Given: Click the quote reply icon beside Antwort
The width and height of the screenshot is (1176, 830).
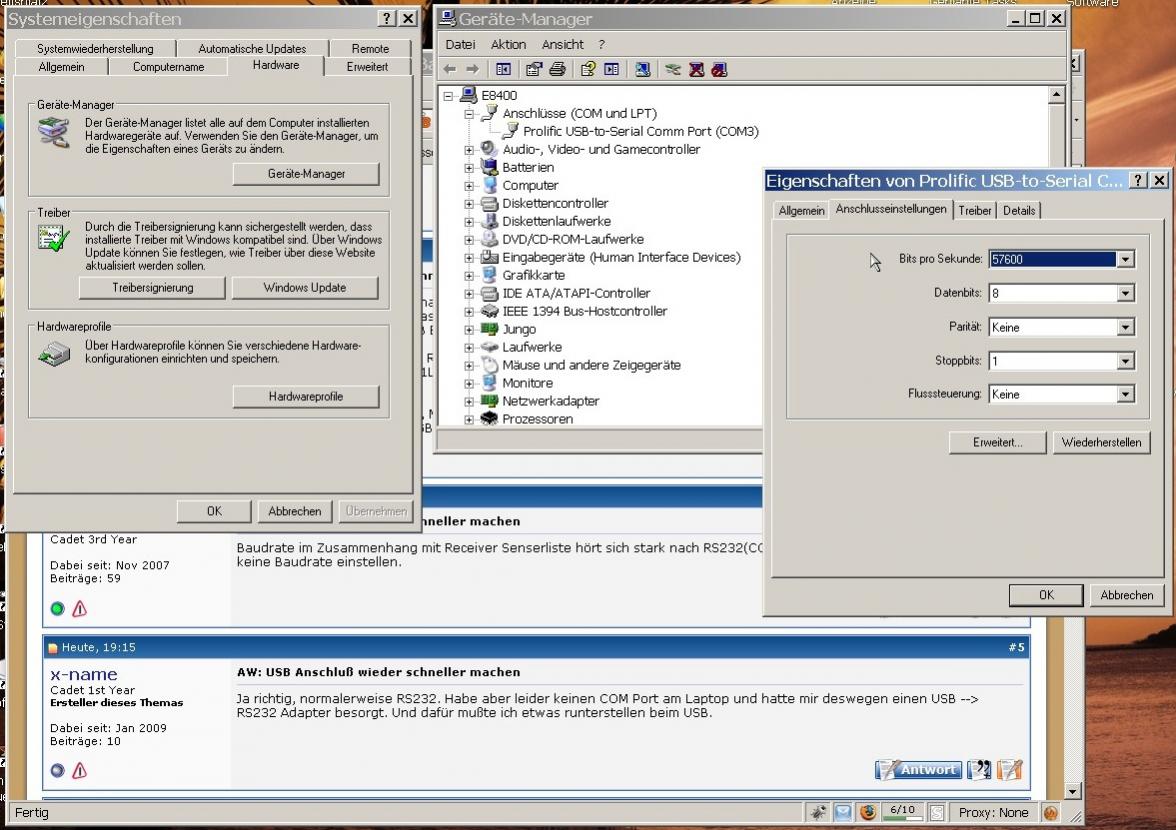Looking at the screenshot, I should [979, 769].
